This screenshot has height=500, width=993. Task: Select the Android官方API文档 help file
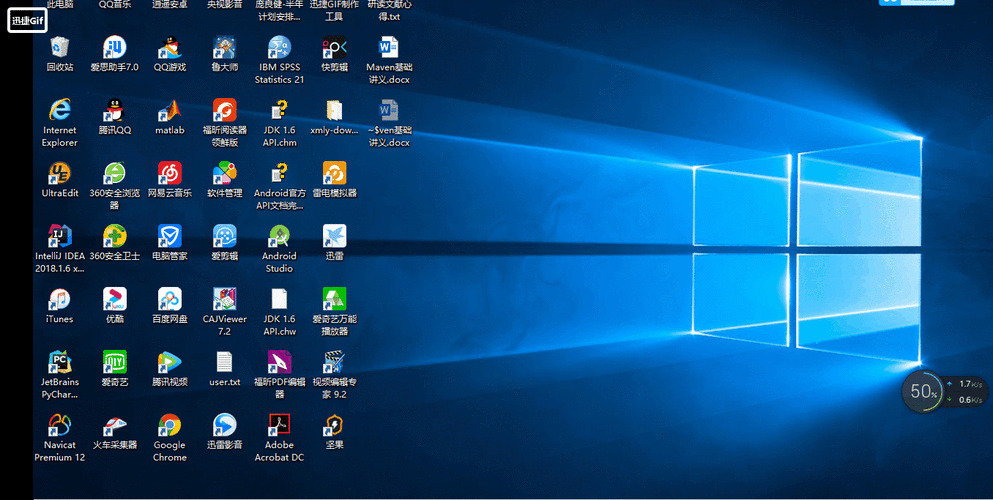279,173
